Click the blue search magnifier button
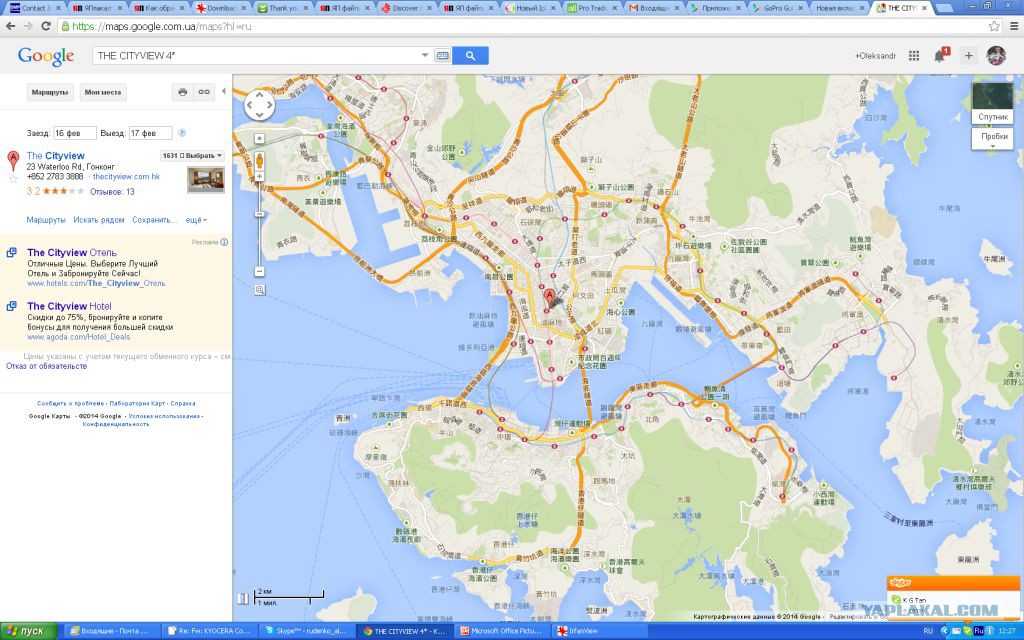1024x640 pixels. 470,56
